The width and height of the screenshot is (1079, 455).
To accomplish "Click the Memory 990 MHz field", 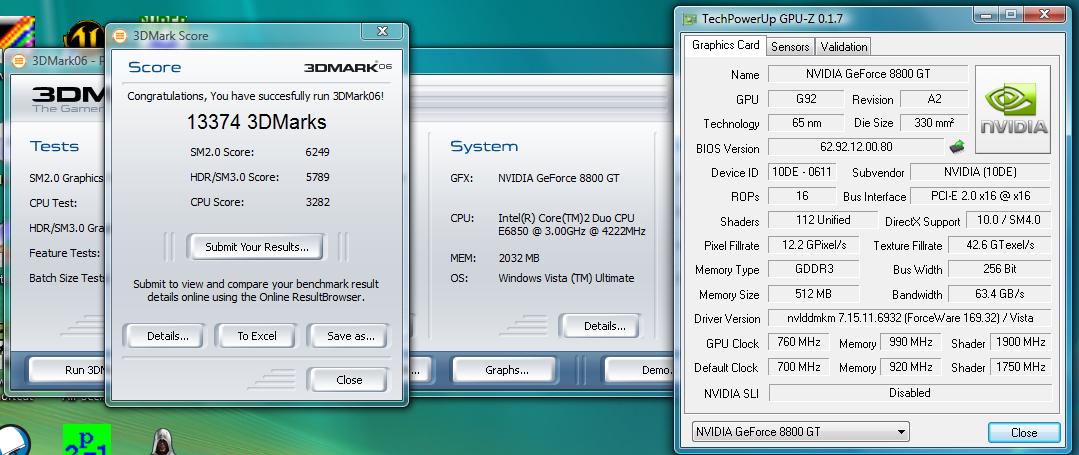I will point(911,342).
